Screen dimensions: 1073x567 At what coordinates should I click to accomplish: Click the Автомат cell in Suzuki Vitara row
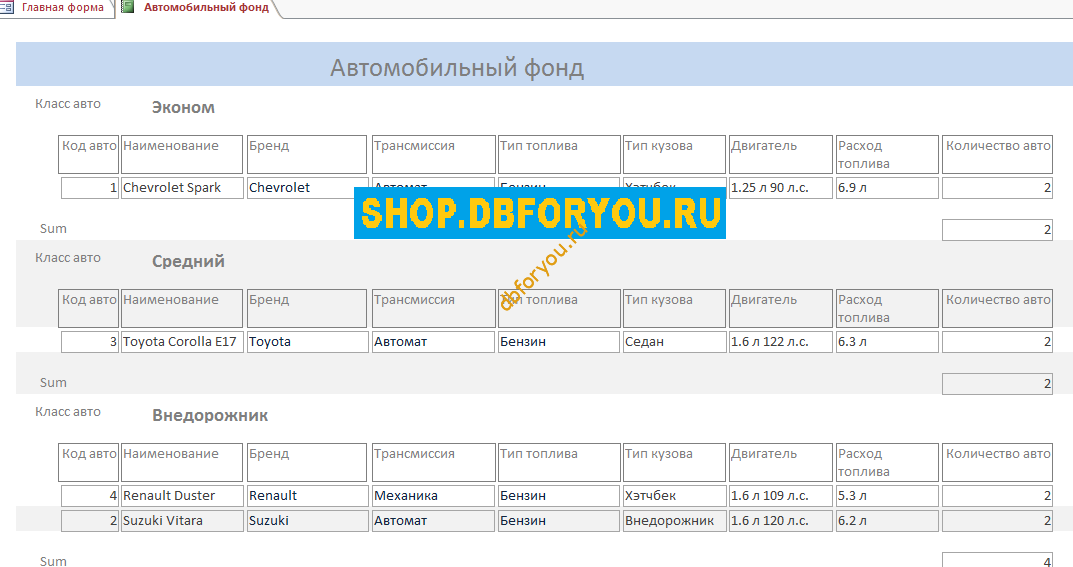pos(433,521)
